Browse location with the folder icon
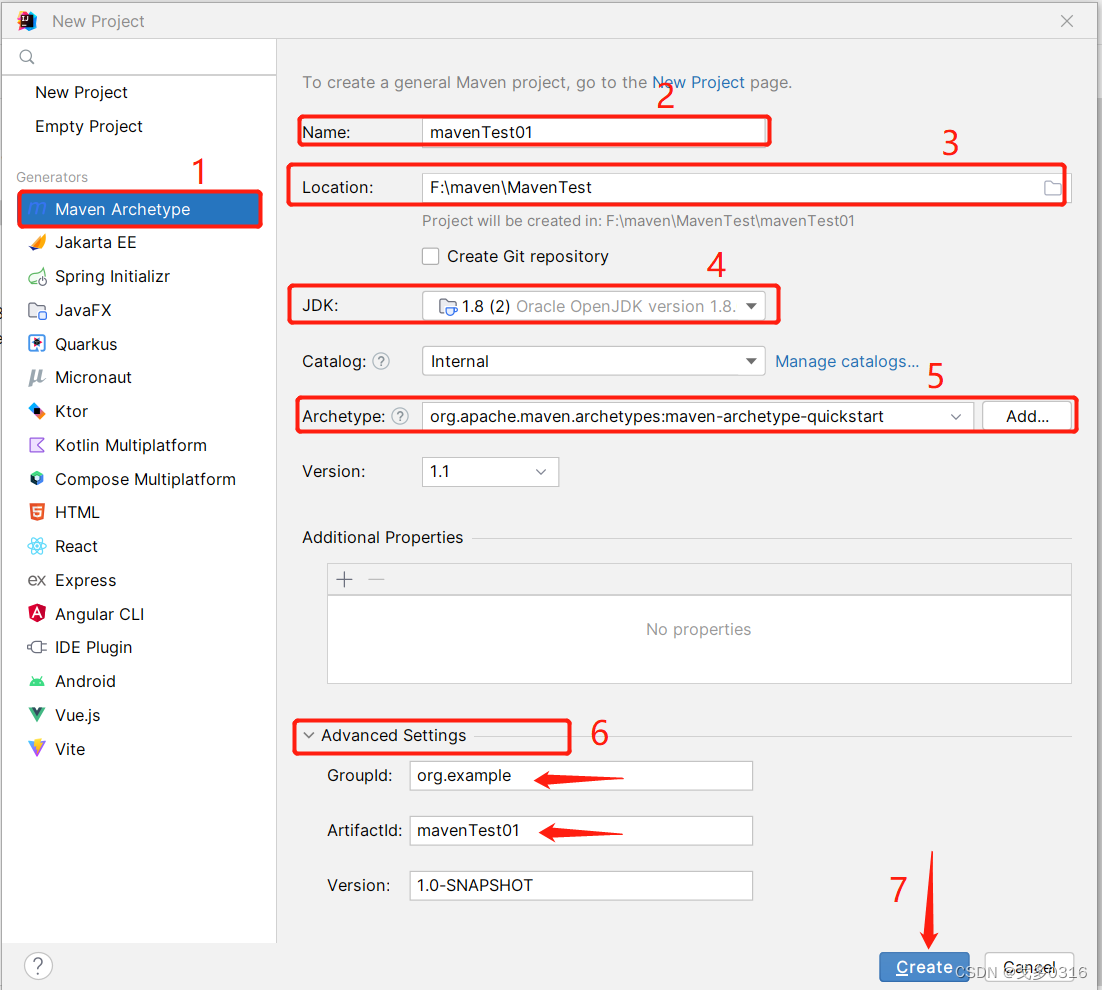The width and height of the screenshot is (1102, 990). pos(1052,188)
